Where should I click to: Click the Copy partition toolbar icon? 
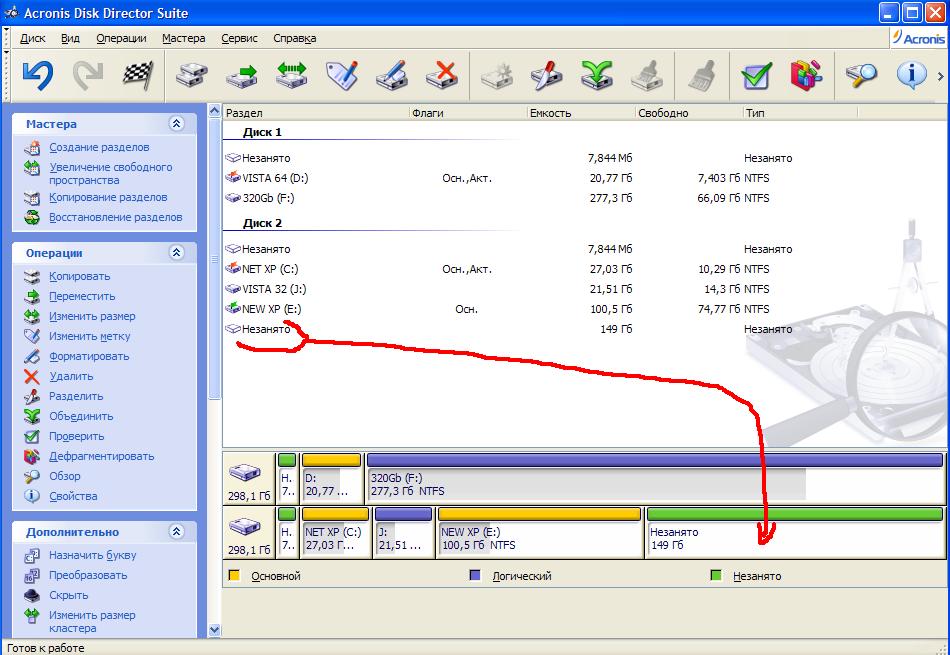[x=192, y=76]
